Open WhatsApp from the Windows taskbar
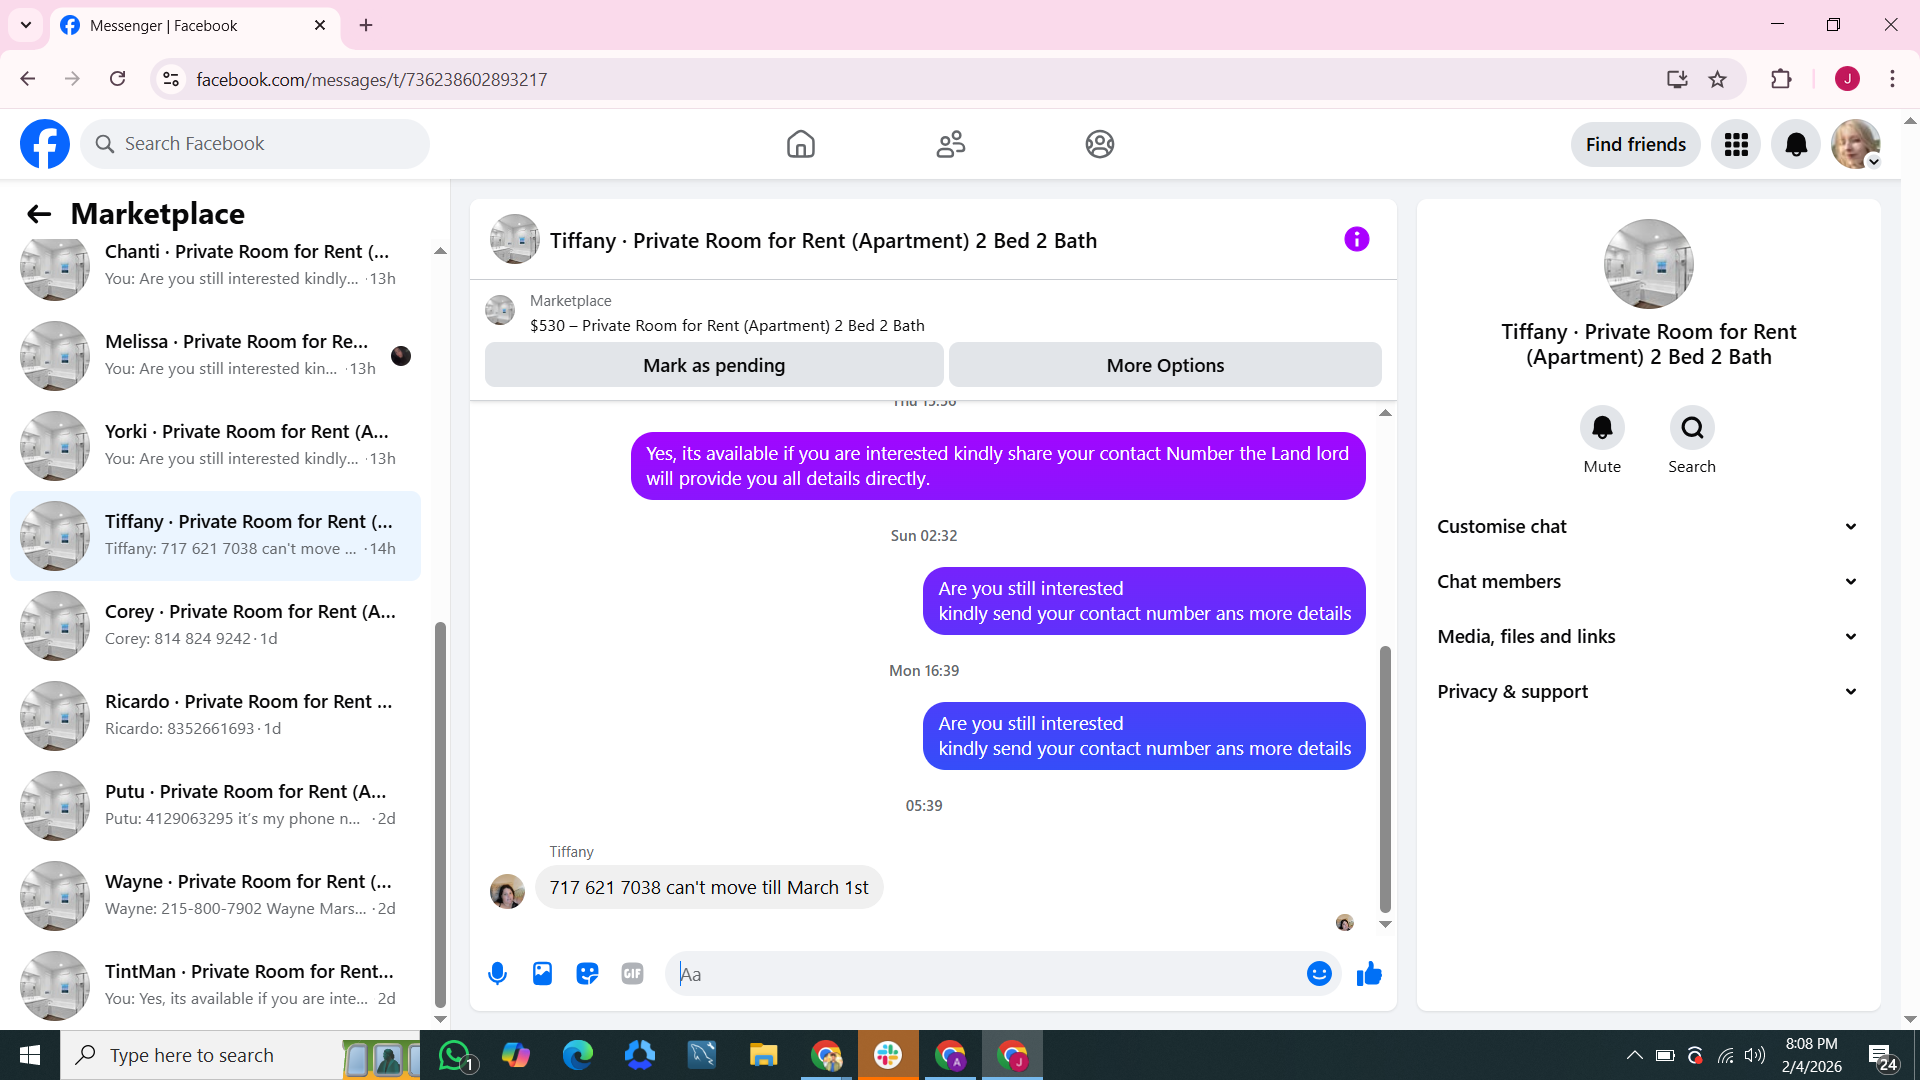The height and width of the screenshot is (1080, 1920). [x=455, y=1055]
